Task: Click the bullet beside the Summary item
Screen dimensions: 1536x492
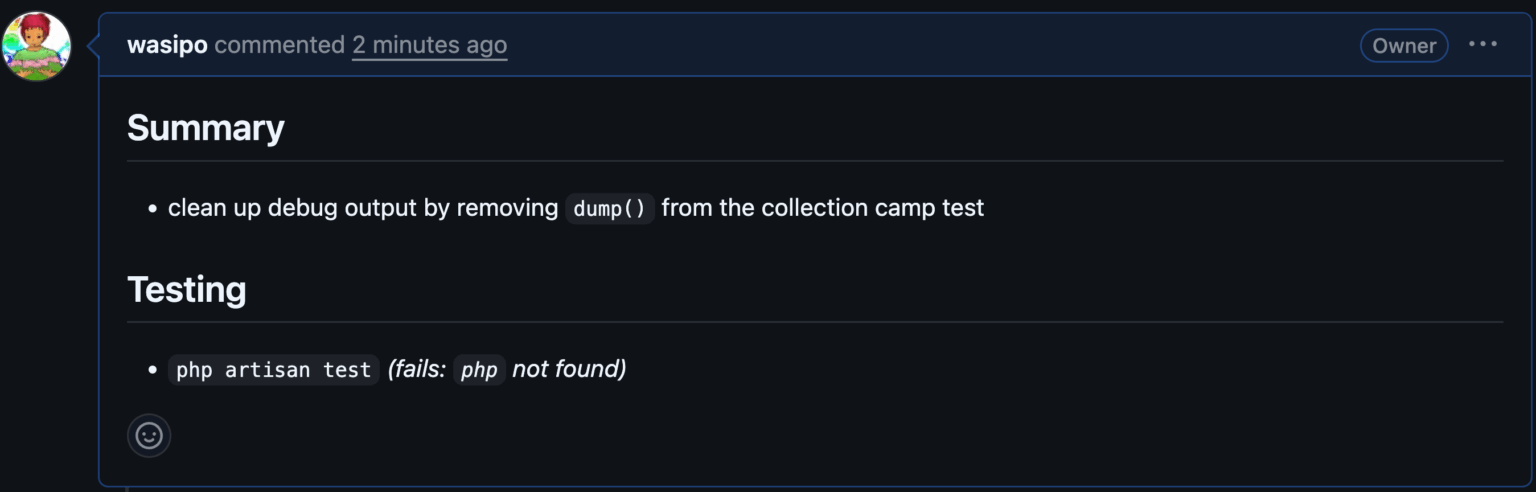Action: click(x=153, y=209)
